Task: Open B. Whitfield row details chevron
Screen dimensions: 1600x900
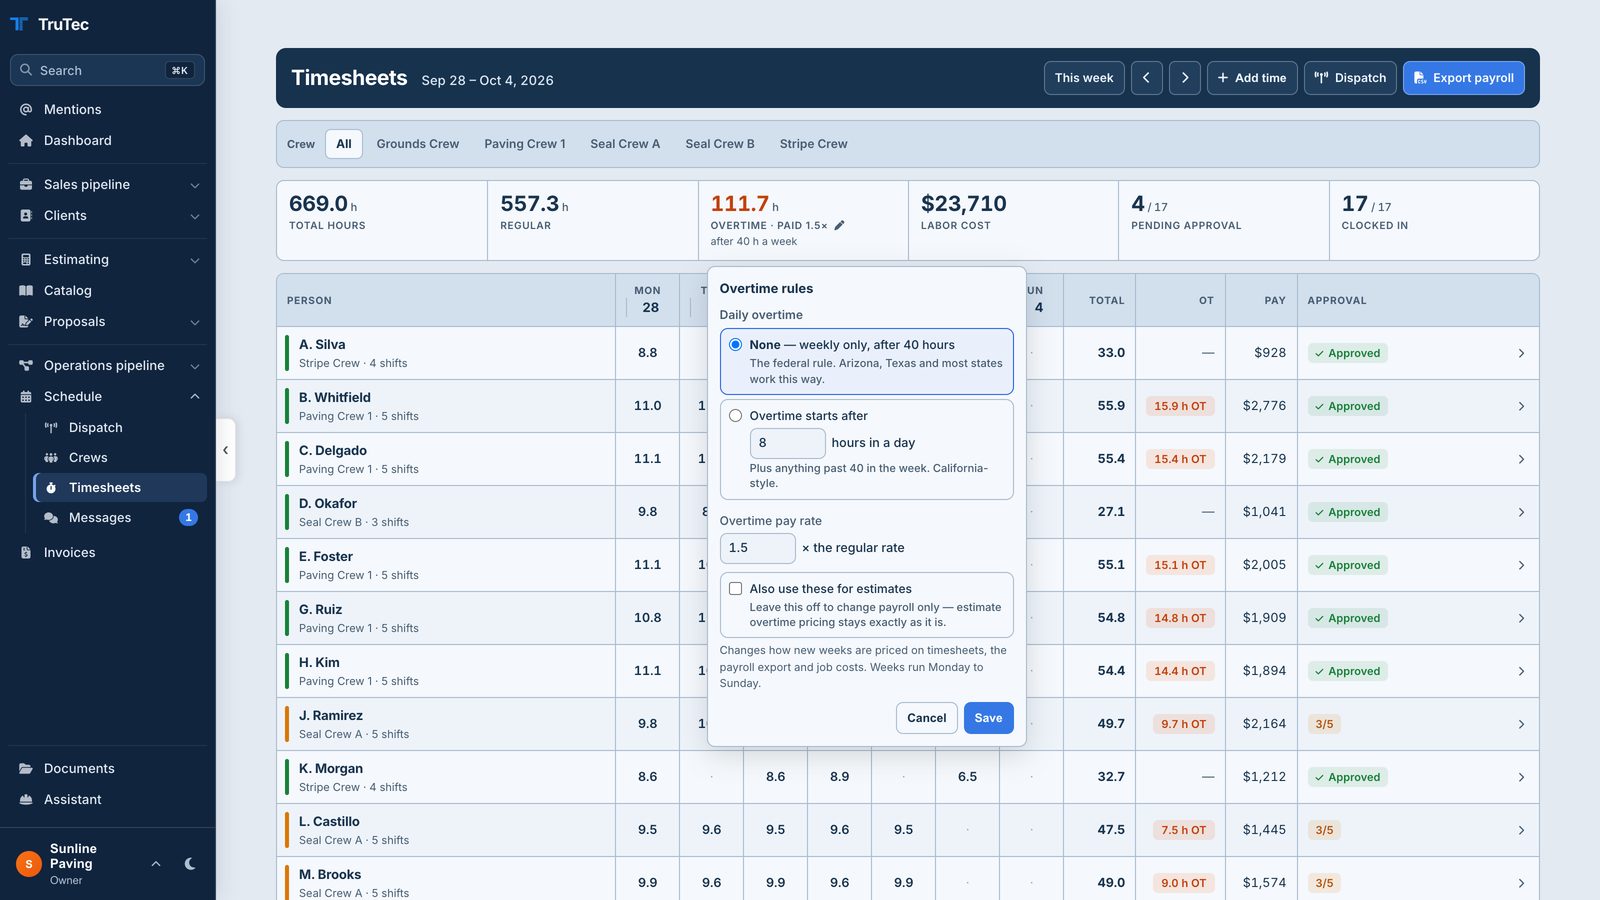Action: 1521,406
